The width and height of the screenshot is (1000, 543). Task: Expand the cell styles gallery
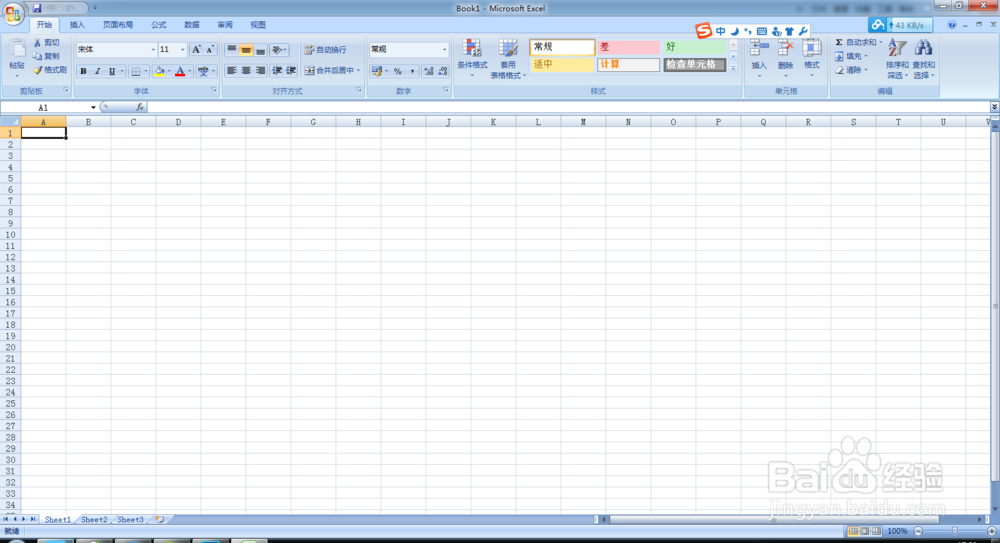point(733,68)
